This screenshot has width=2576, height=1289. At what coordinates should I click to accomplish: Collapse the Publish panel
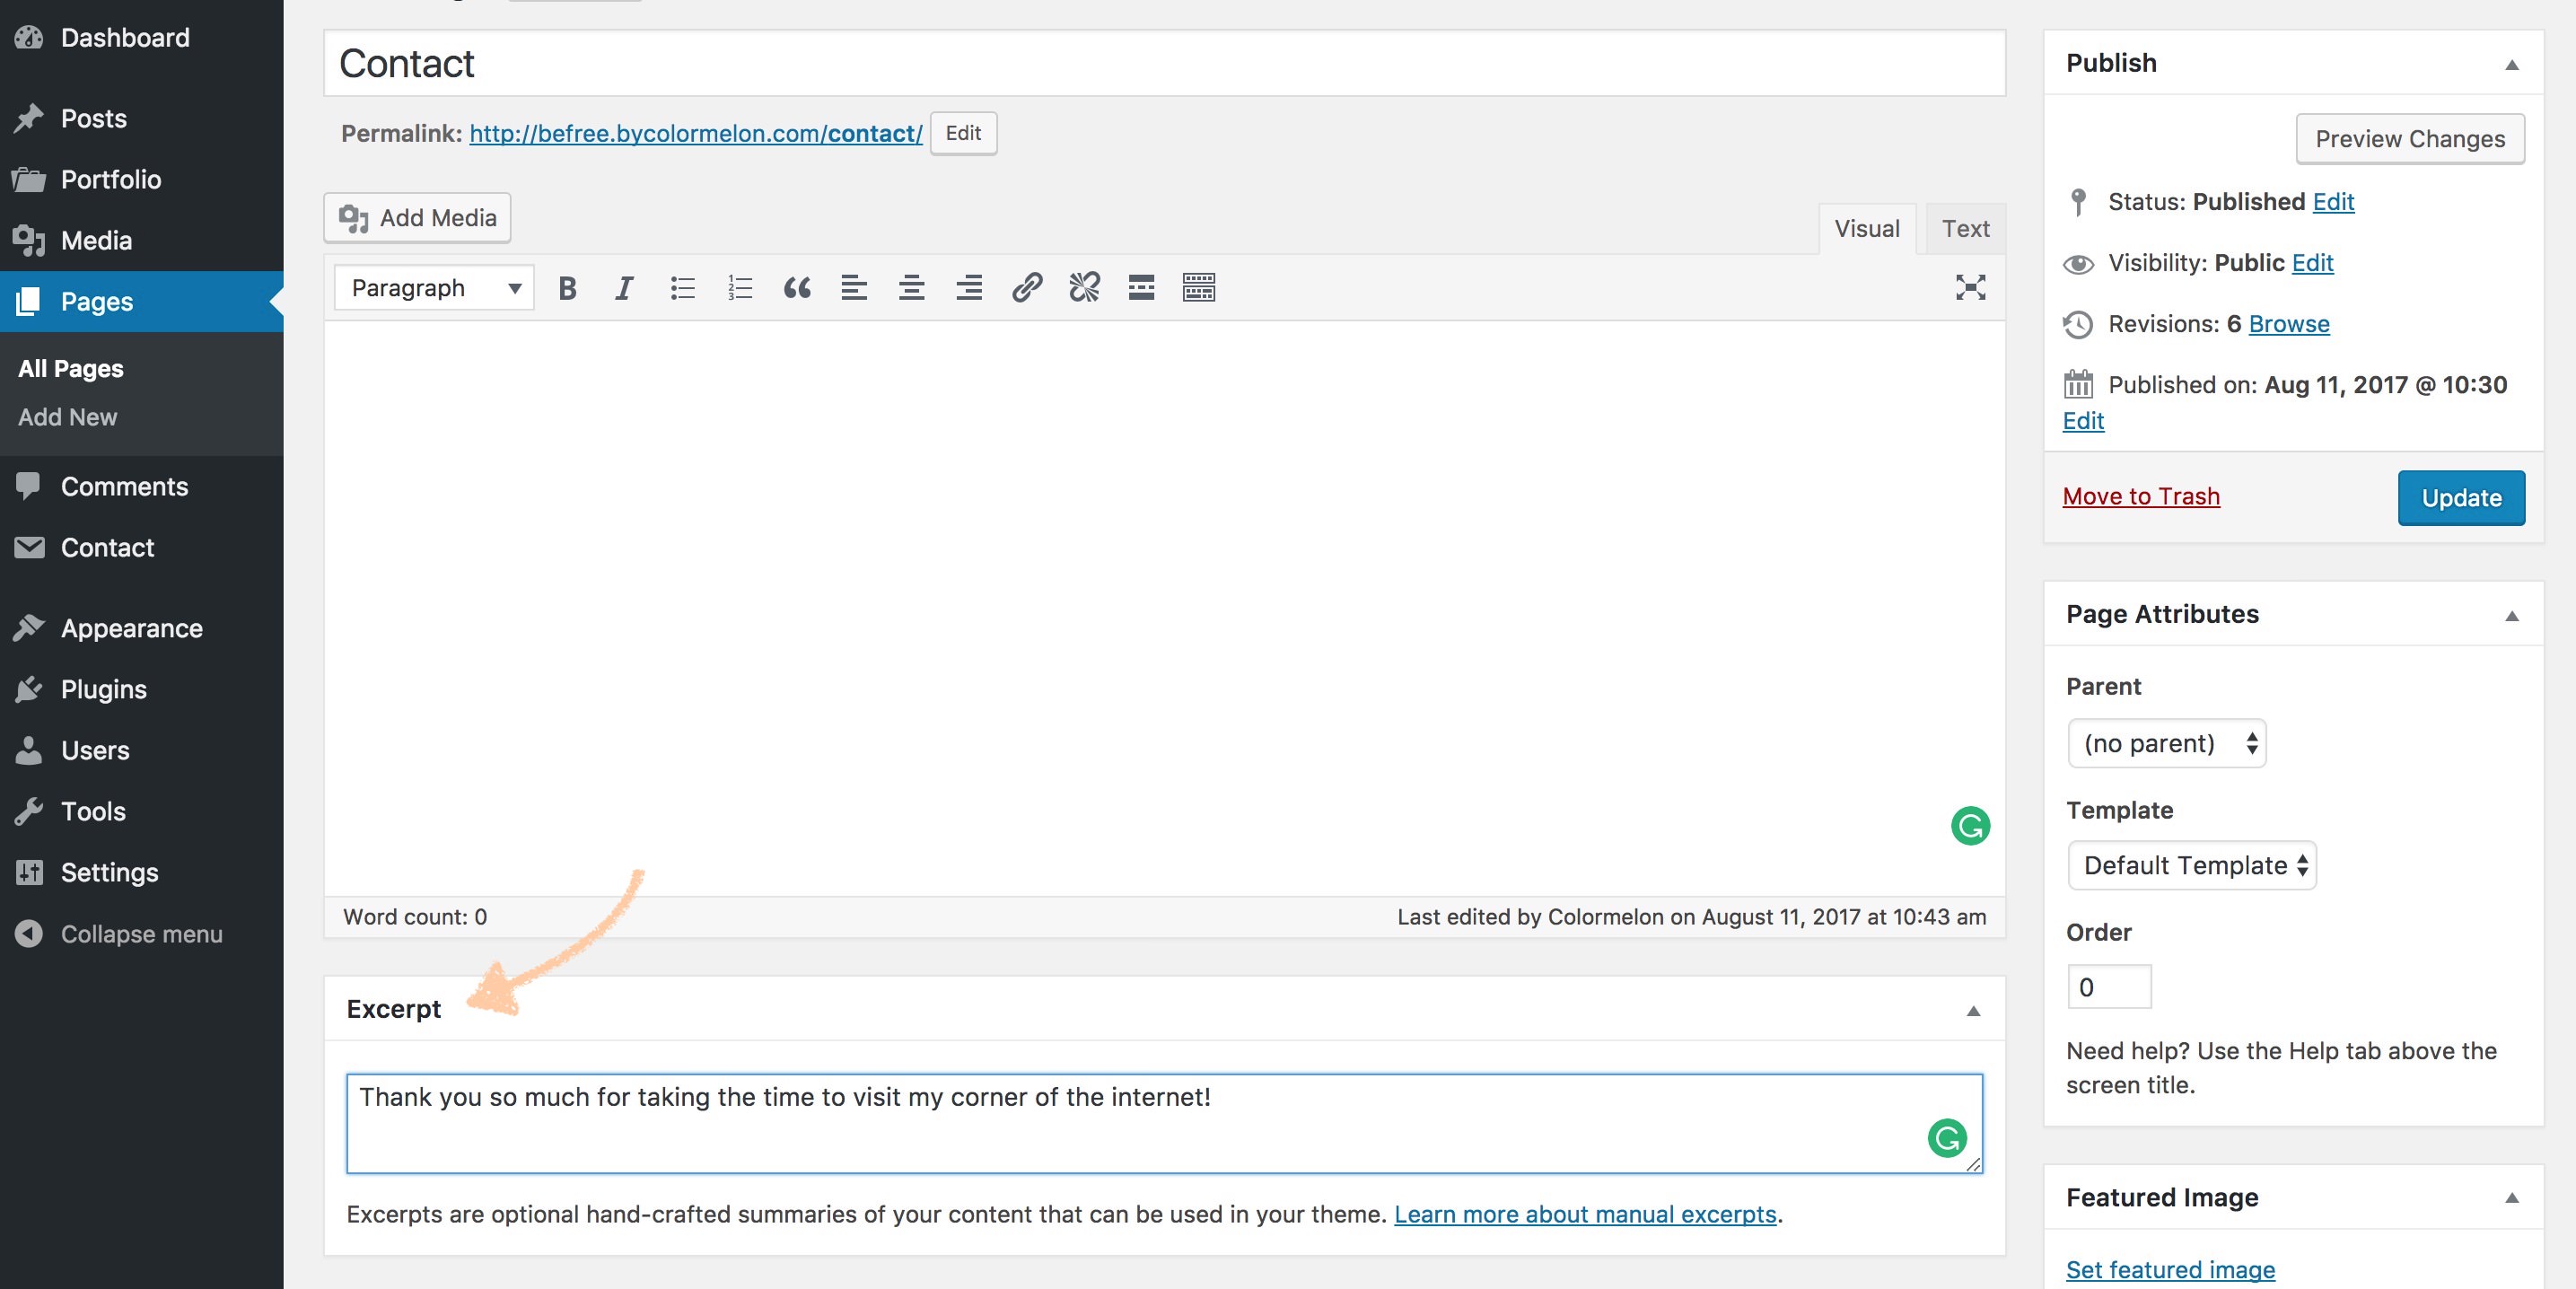pyautogui.click(x=2511, y=65)
